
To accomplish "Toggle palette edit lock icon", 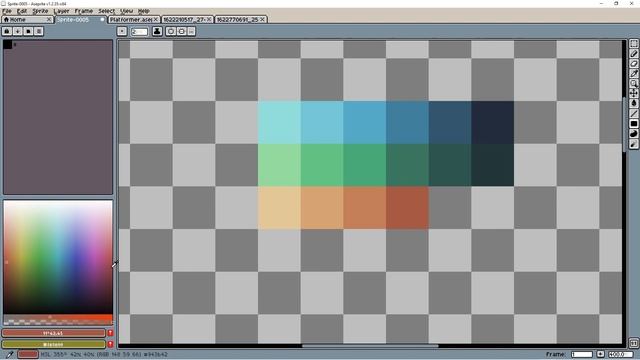I will tap(7, 31).
